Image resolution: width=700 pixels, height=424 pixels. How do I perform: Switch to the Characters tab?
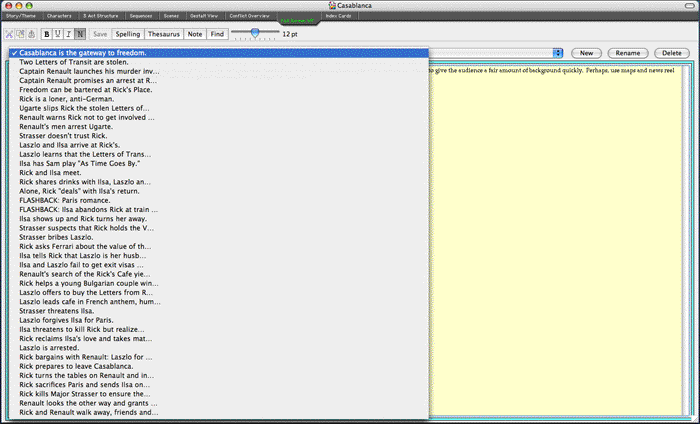59,17
